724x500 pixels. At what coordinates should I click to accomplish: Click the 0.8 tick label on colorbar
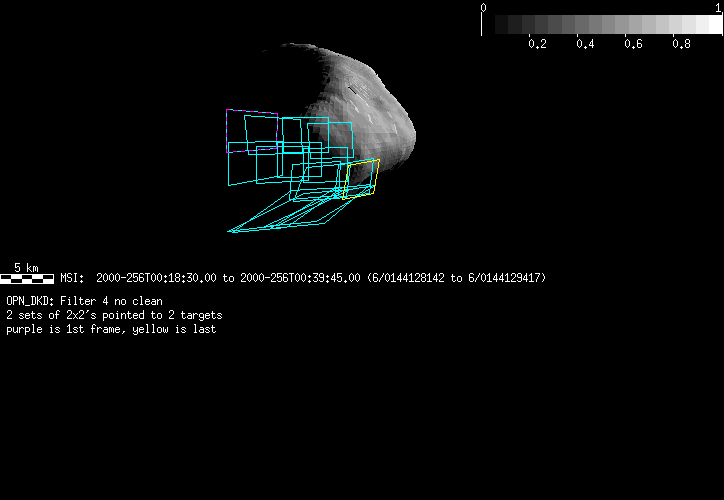pos(681,44)
